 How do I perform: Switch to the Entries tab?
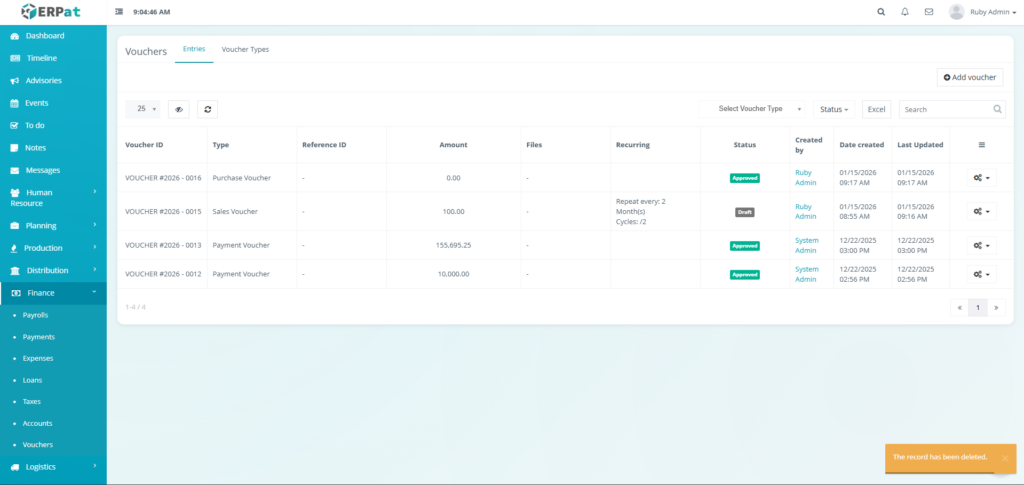[194, 49]
